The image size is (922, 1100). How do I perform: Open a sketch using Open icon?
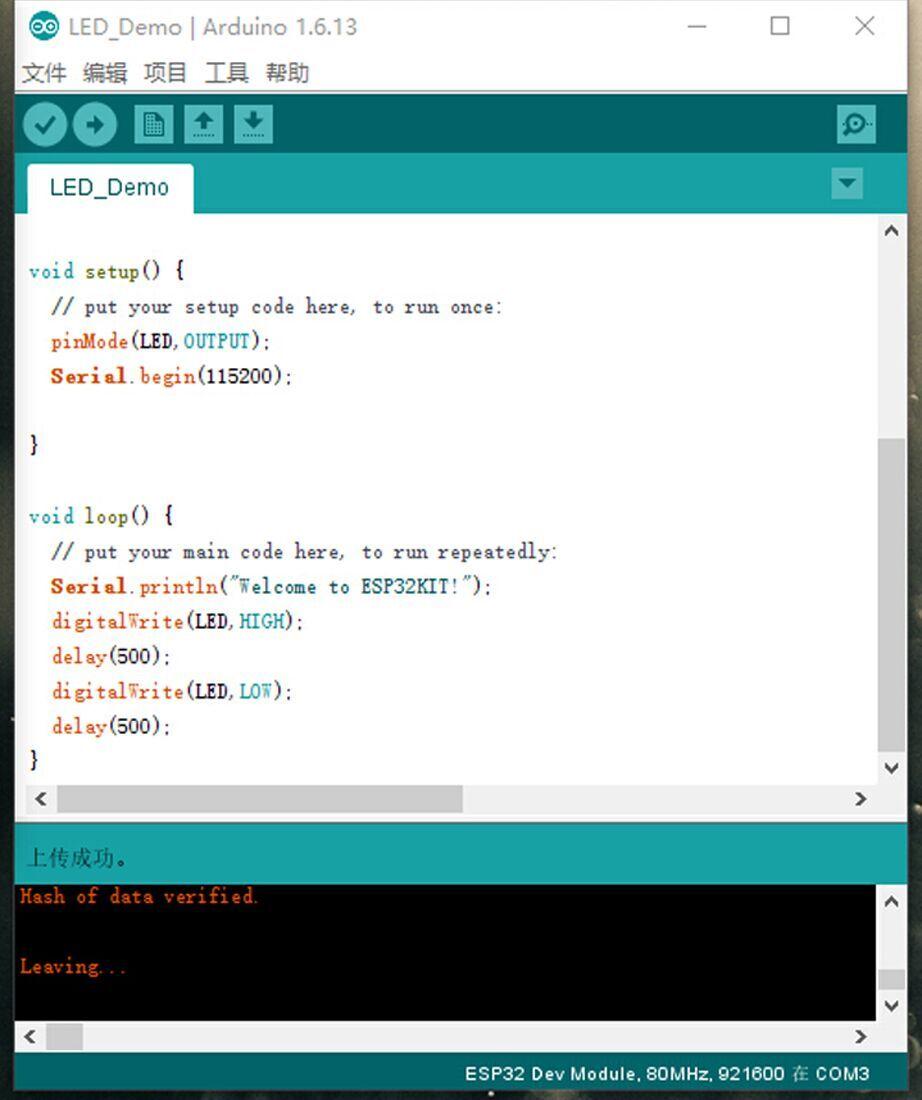point(203,125)
